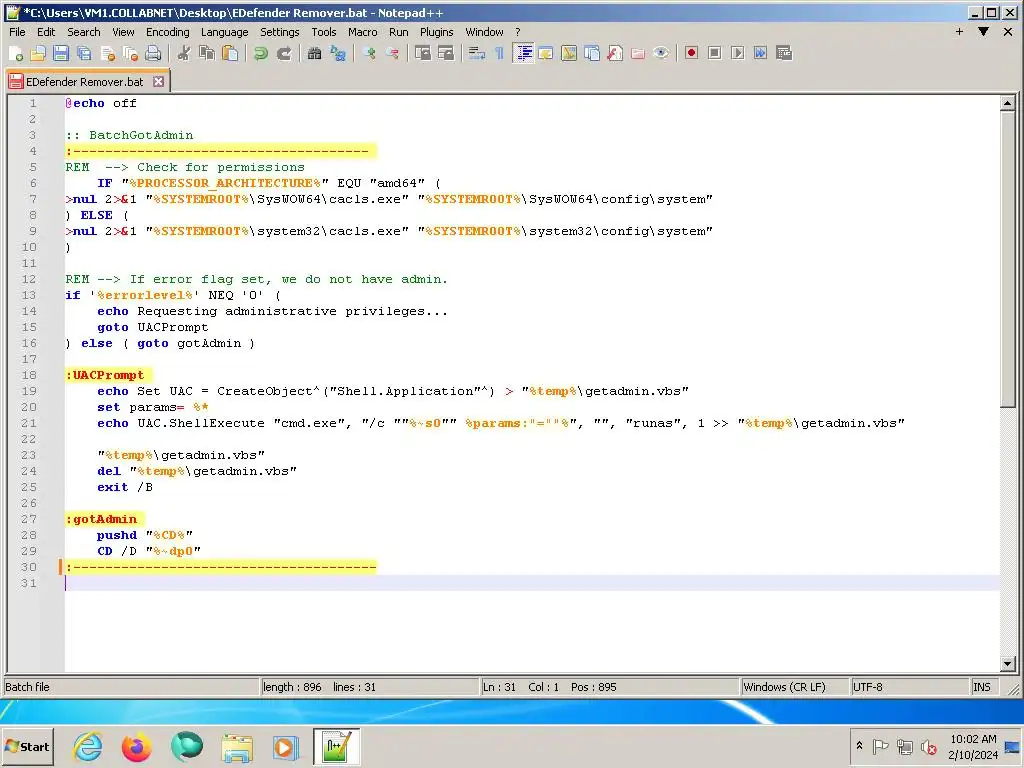The height and width of the screenshot is (768, 1024).
Task: Save the current file with the diskette icon
Action: (61, 54)
